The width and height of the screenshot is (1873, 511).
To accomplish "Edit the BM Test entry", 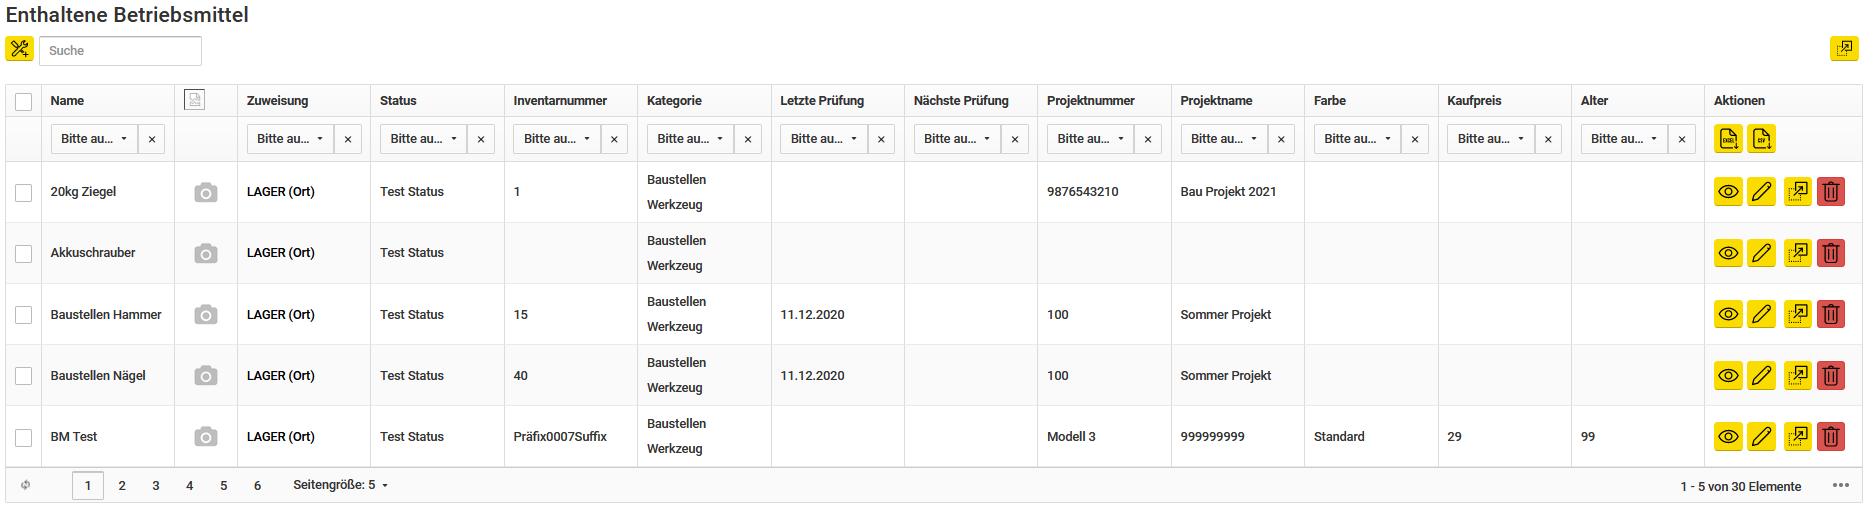I will 1762,436.
